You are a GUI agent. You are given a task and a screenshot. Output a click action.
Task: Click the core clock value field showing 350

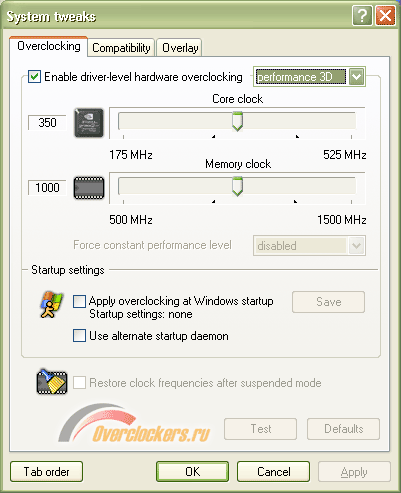pyautogui.click(x=47, y=123)
